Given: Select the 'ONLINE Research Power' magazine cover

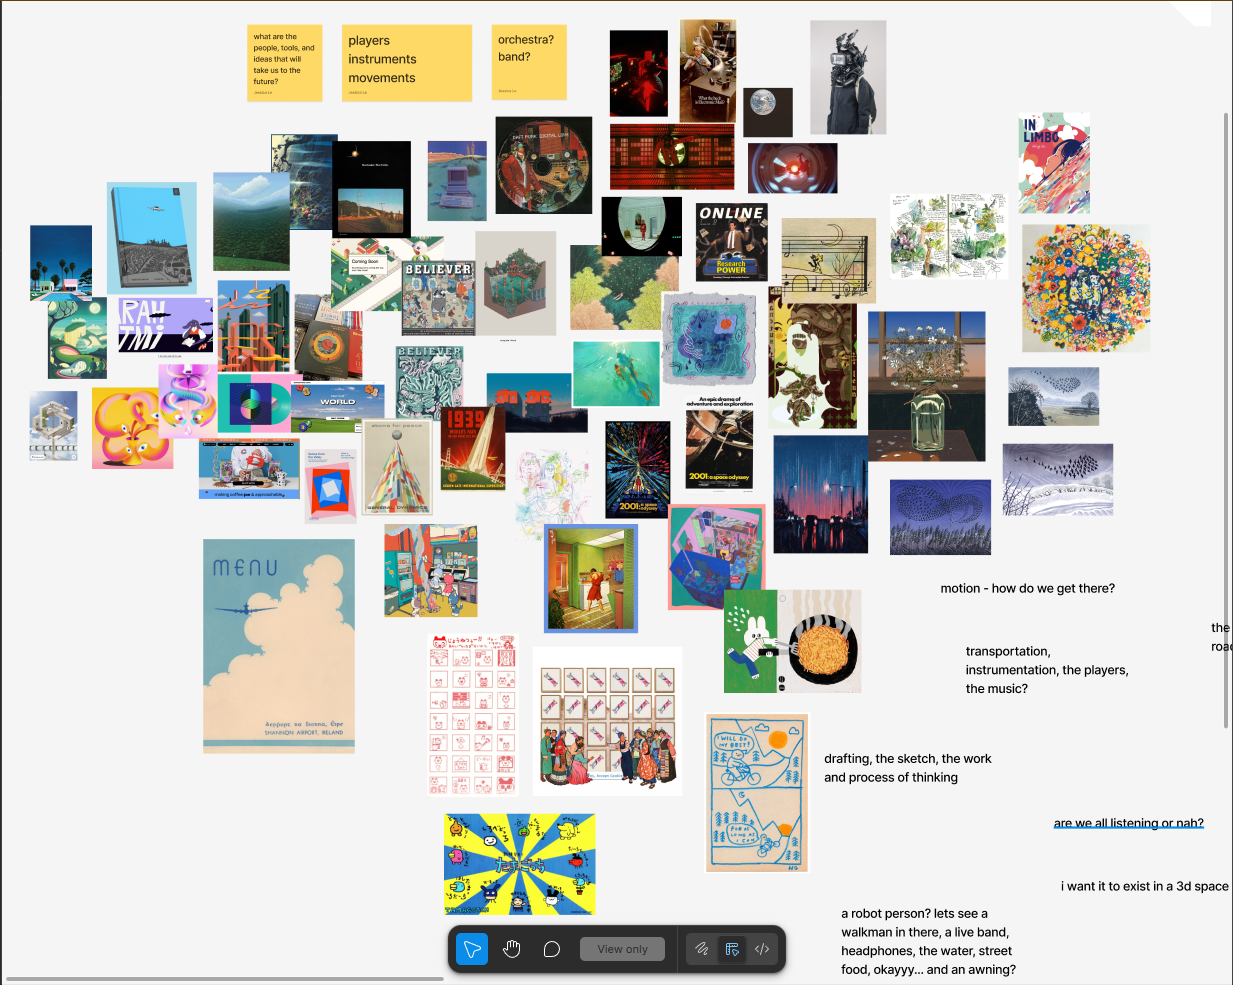Looking at the screenshot, I should [x=732, y=241].
